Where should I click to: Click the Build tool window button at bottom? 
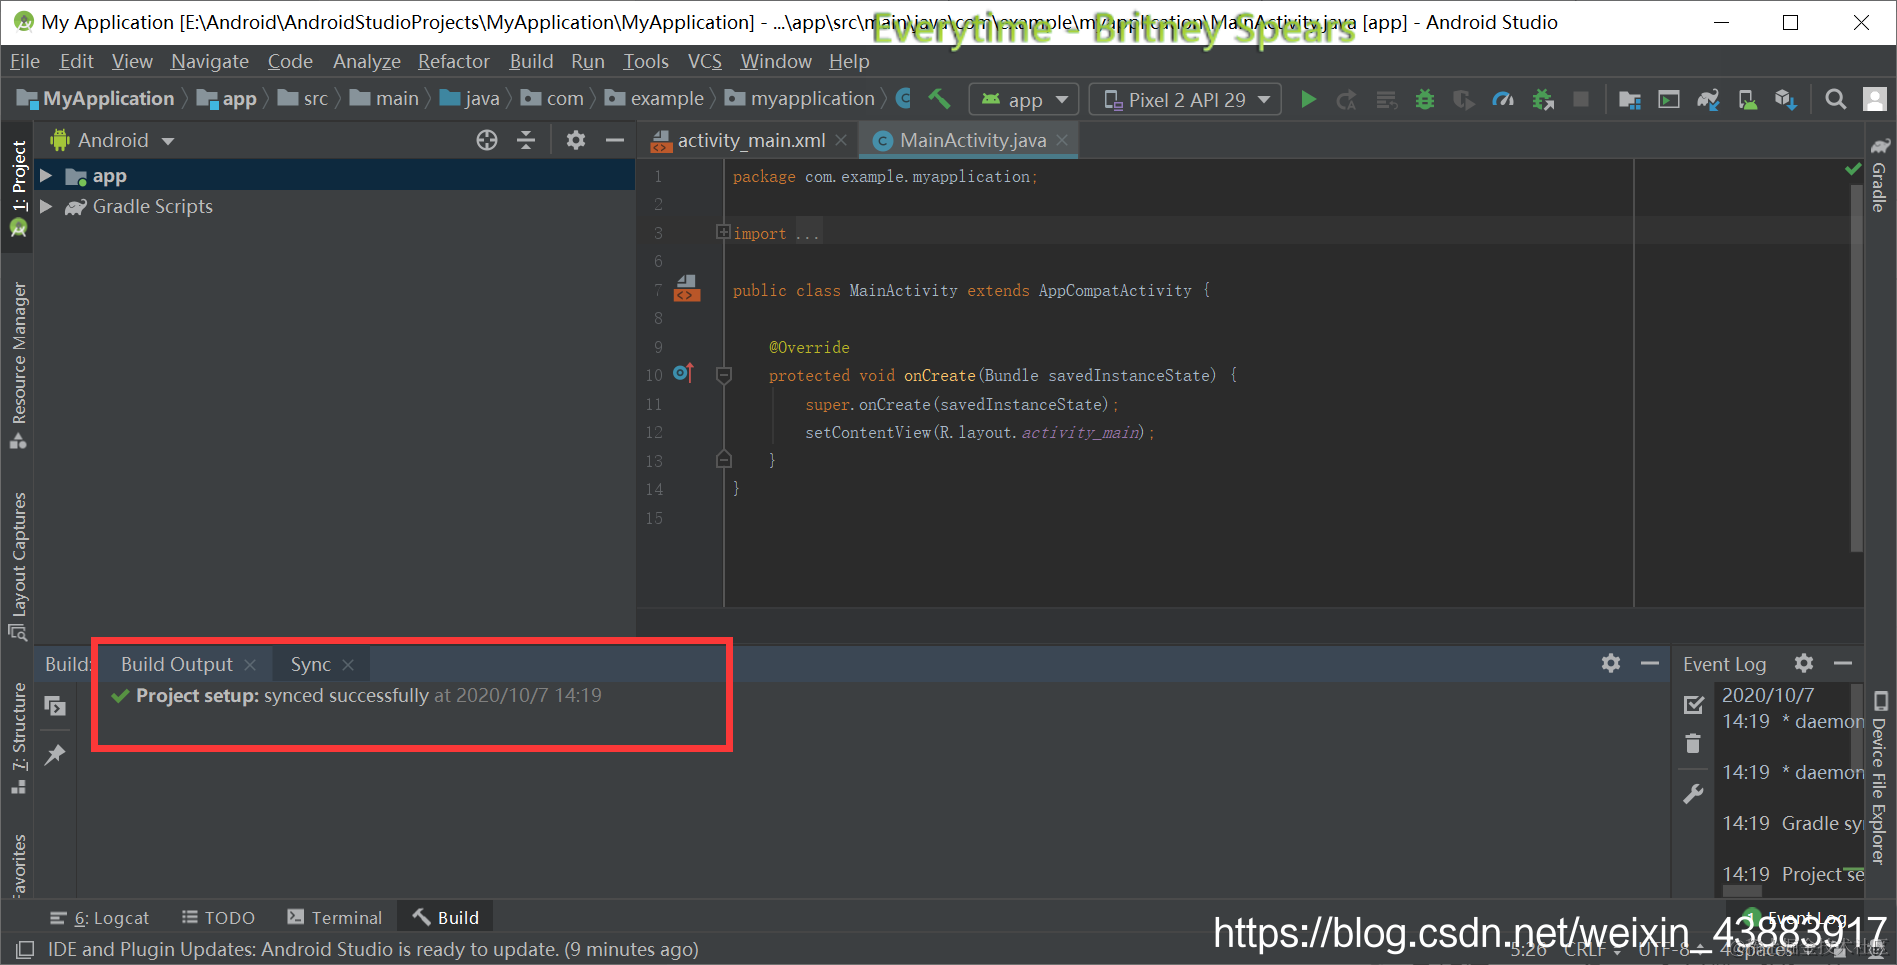446,917
